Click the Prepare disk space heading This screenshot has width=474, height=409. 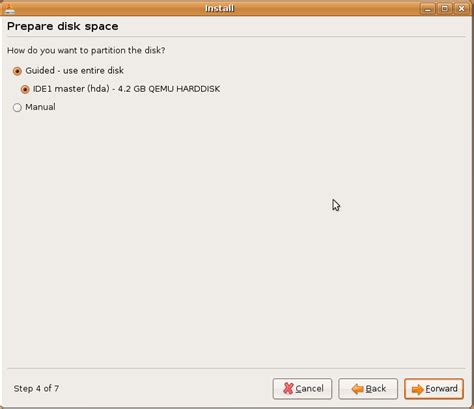click(63, 26)
